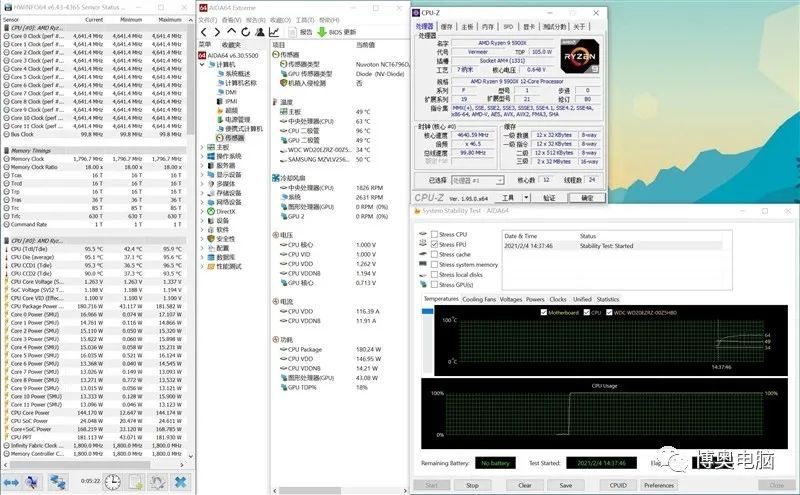The width and height of the screenshot is (800, 495).
Task: Click CPU-Z 验证 button
Action: click(549, 198)
